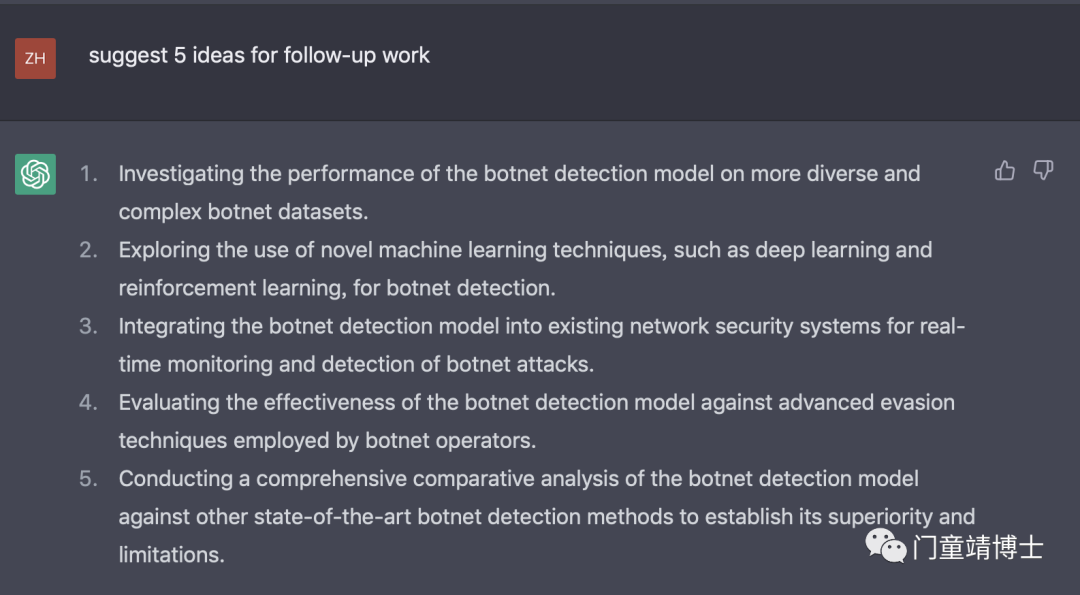The width and height of the screenshot is (1080, 595).
Task: Click list number "3." marker
Action: 88,326
